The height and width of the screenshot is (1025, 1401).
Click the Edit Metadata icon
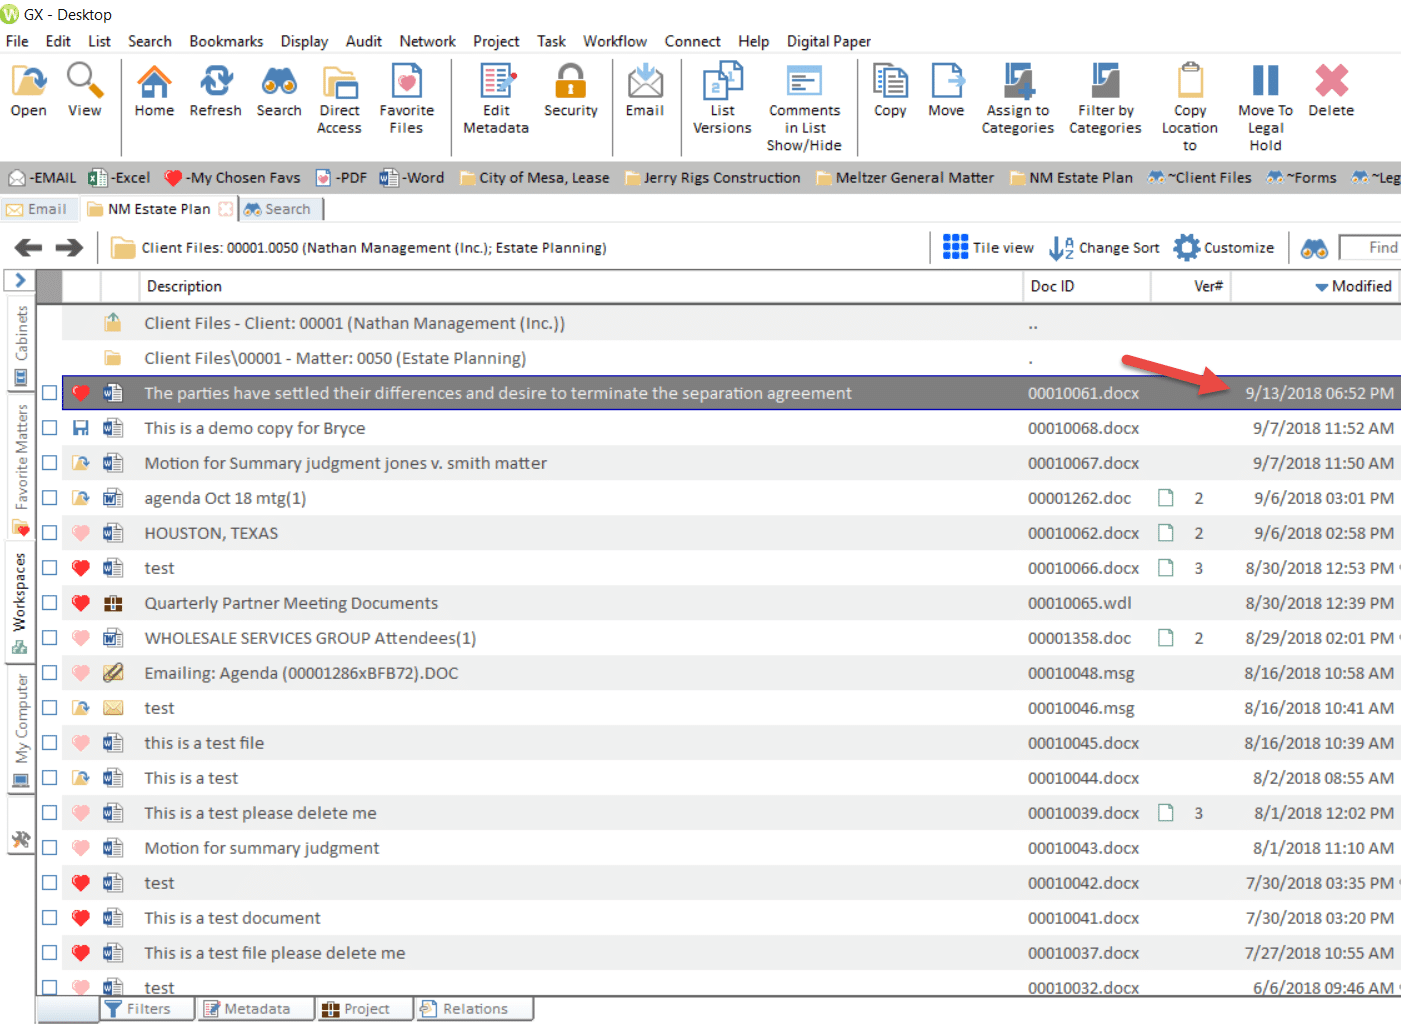(496, 99)
